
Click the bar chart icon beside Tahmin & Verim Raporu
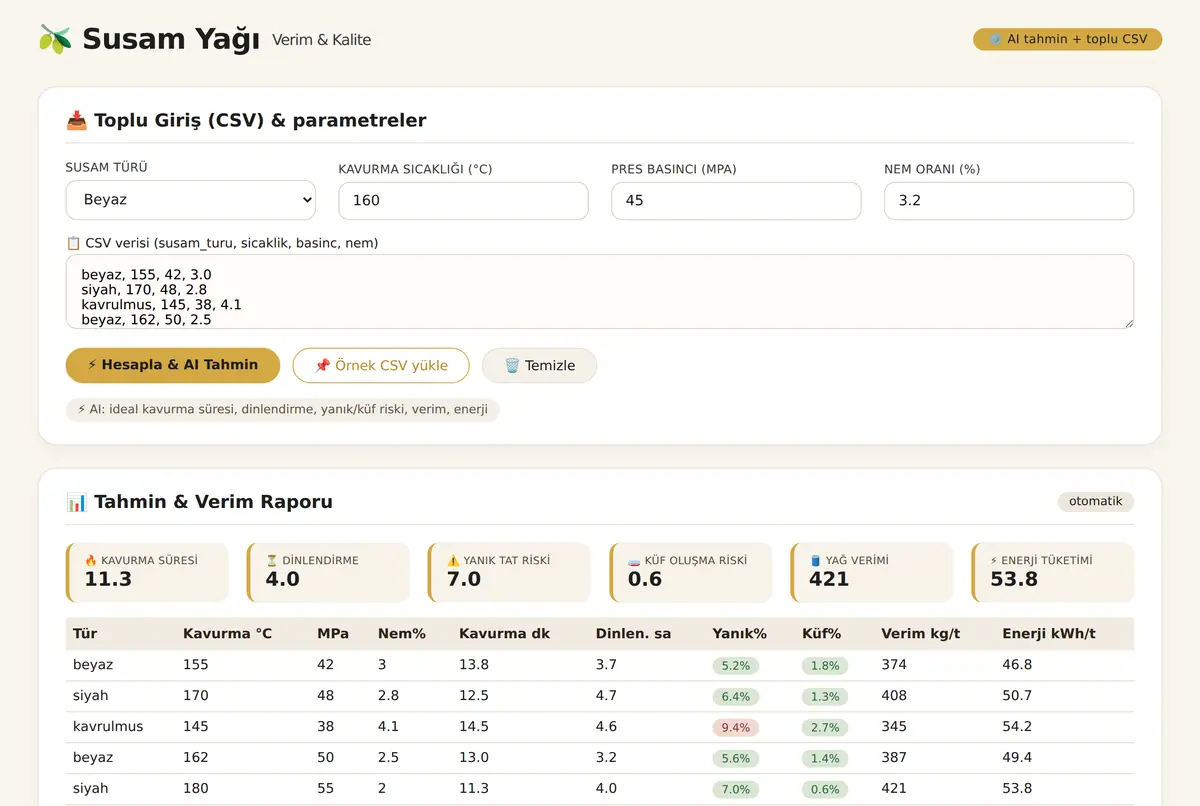coord(76,502)
